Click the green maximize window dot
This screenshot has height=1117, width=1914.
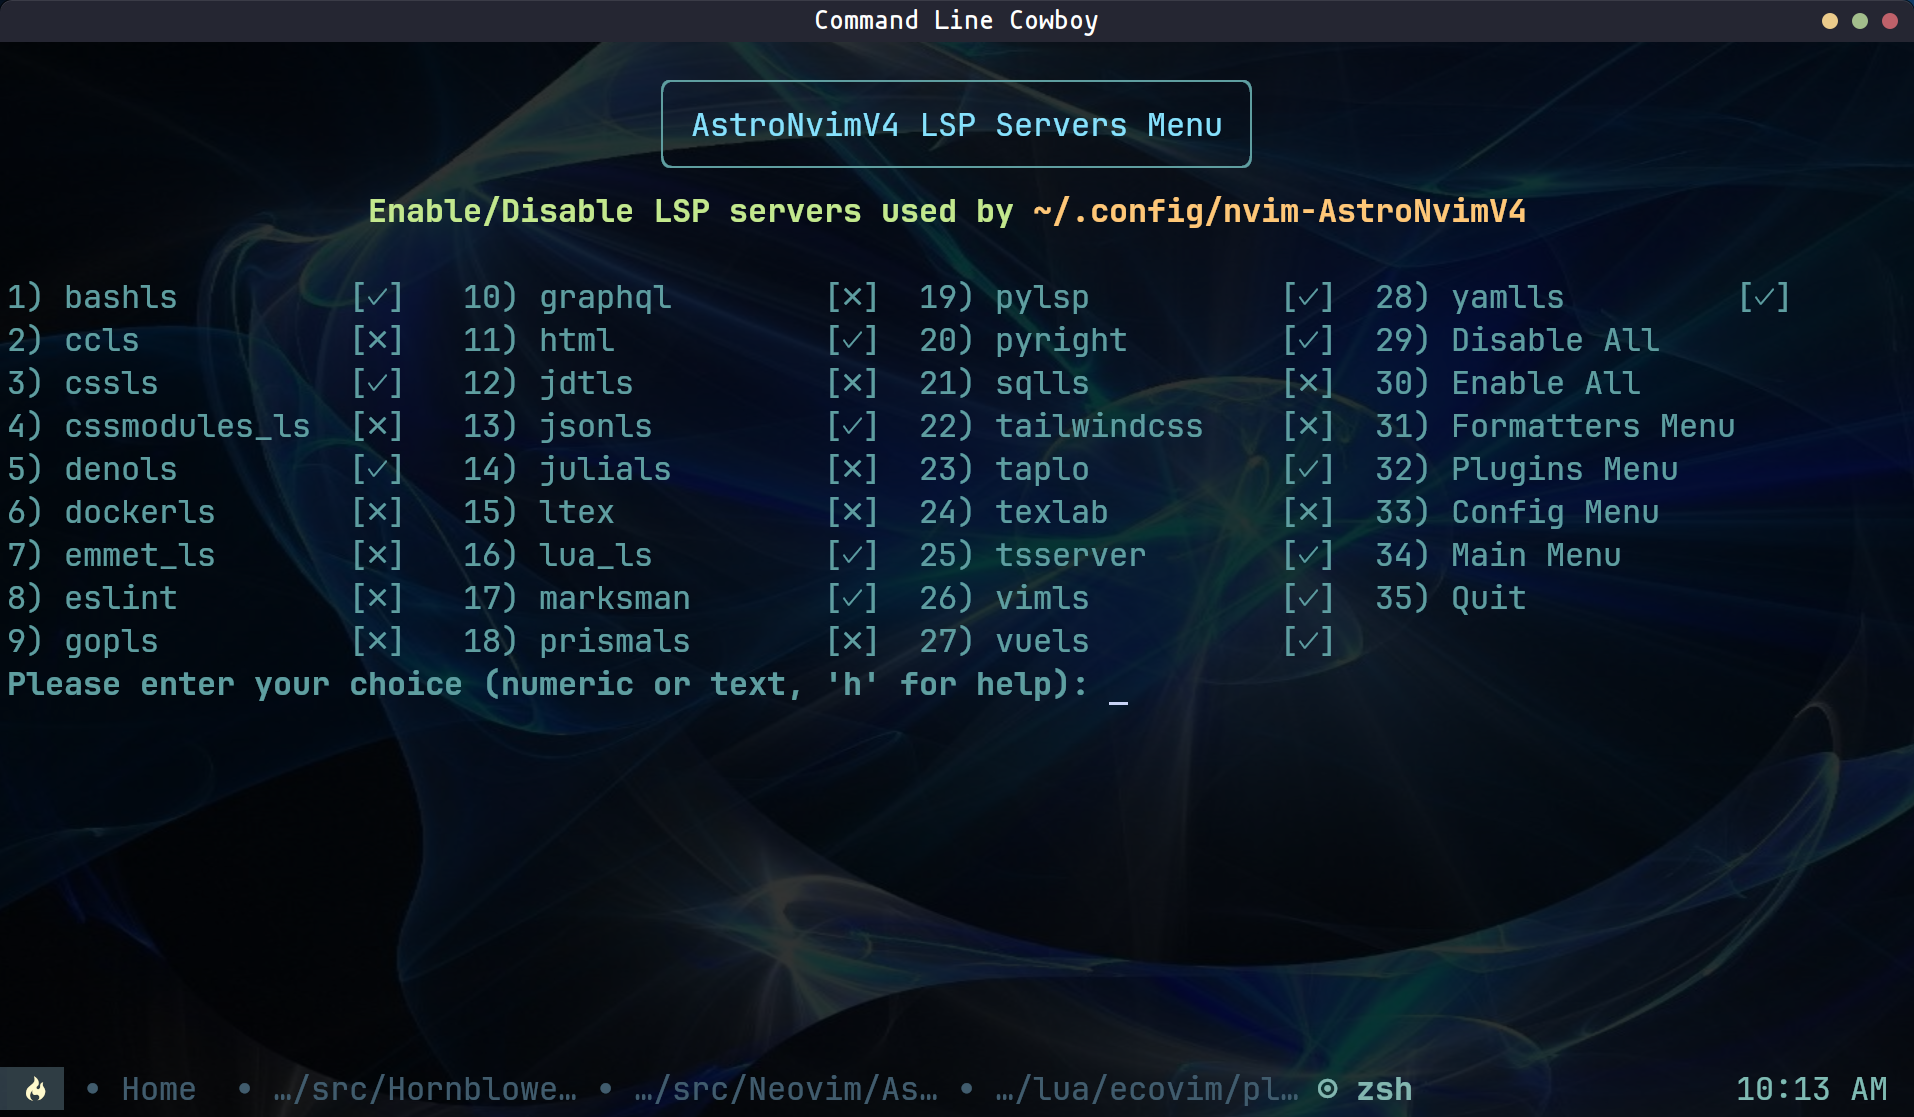[x=1860, y=21]
